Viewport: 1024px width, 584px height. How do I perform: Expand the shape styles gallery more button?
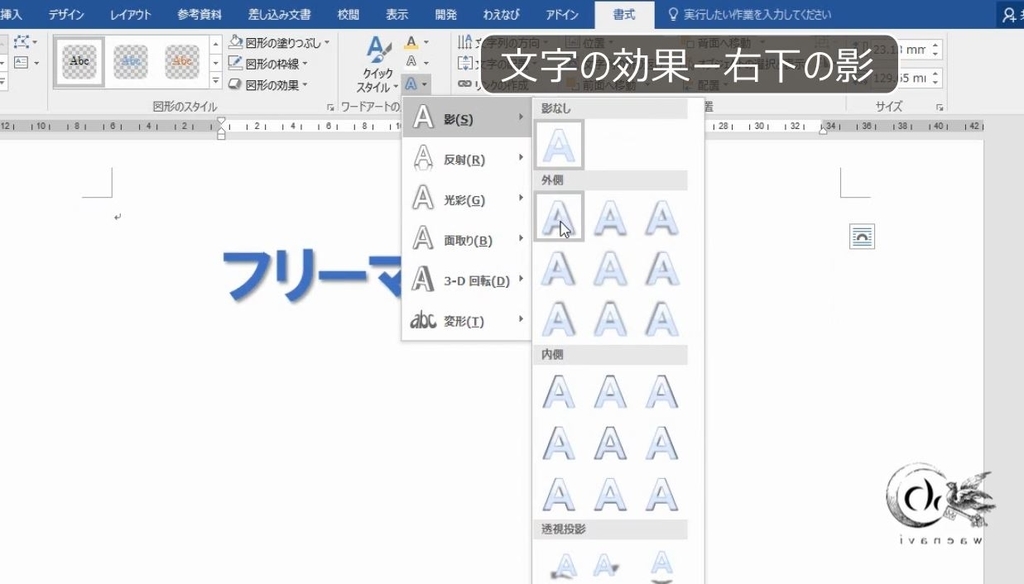click(x=216, y=81)
